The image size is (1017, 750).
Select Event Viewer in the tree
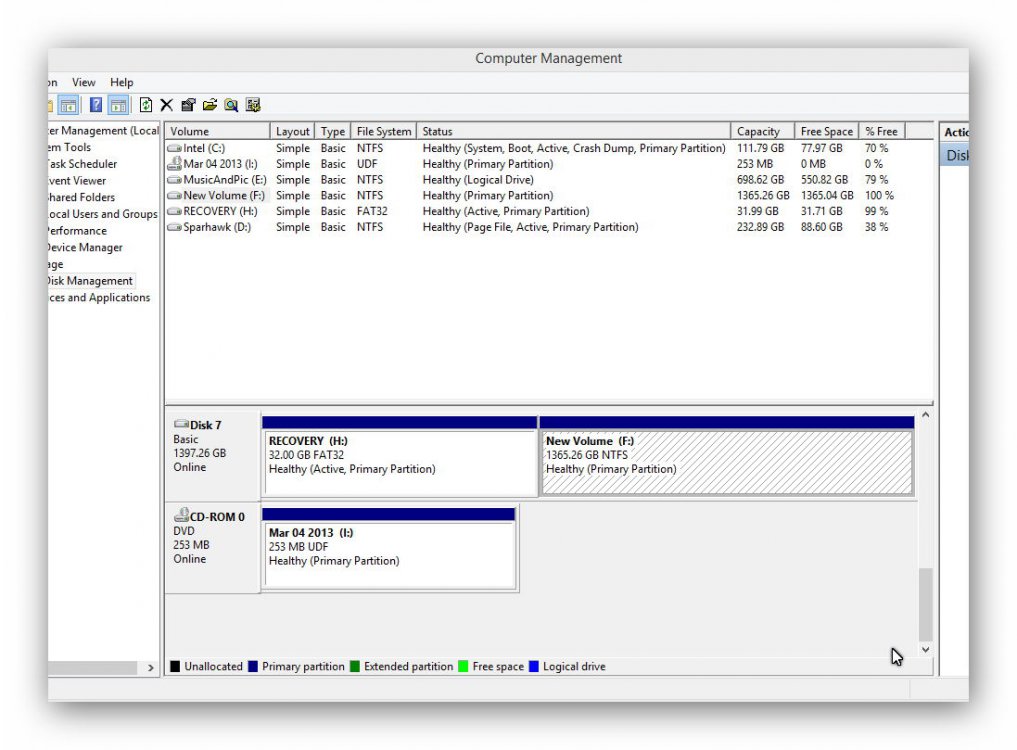[77, 181]
